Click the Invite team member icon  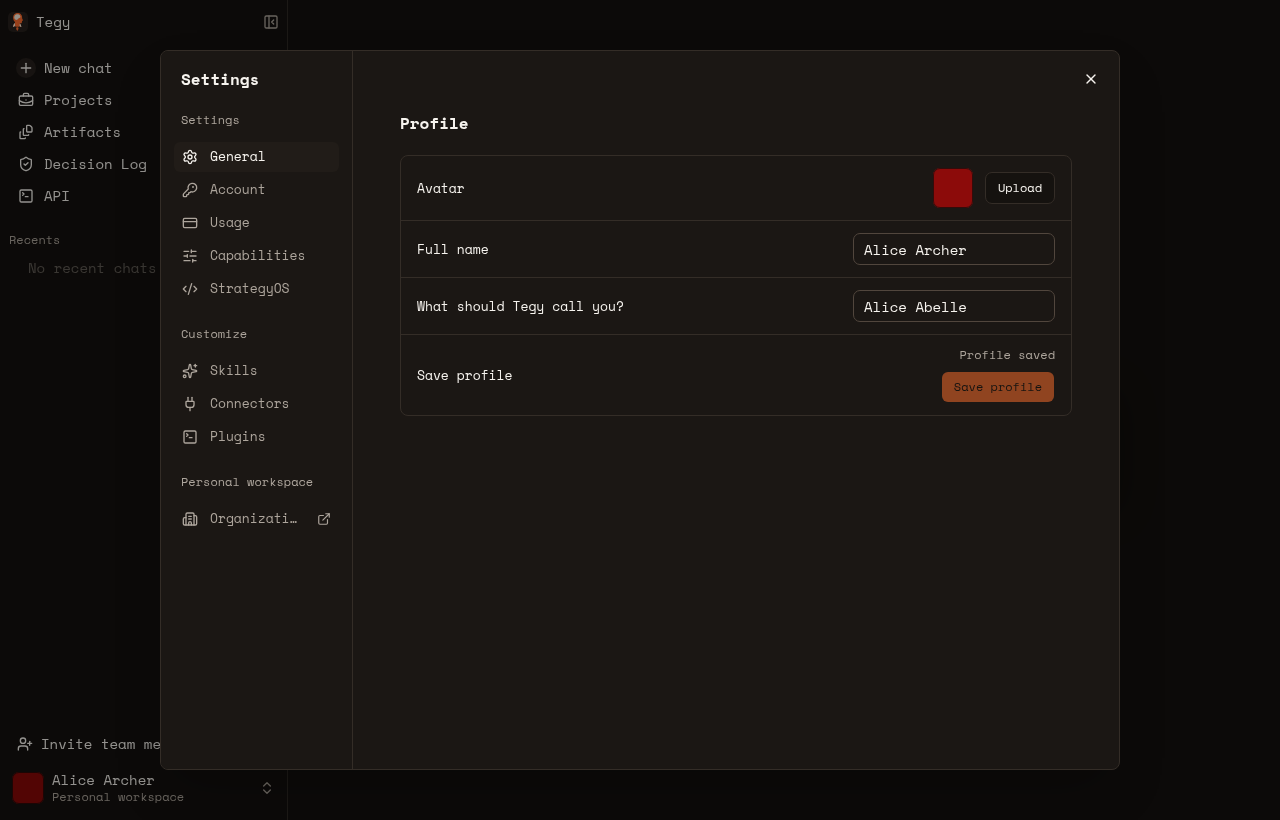click(x=25, y=744)
